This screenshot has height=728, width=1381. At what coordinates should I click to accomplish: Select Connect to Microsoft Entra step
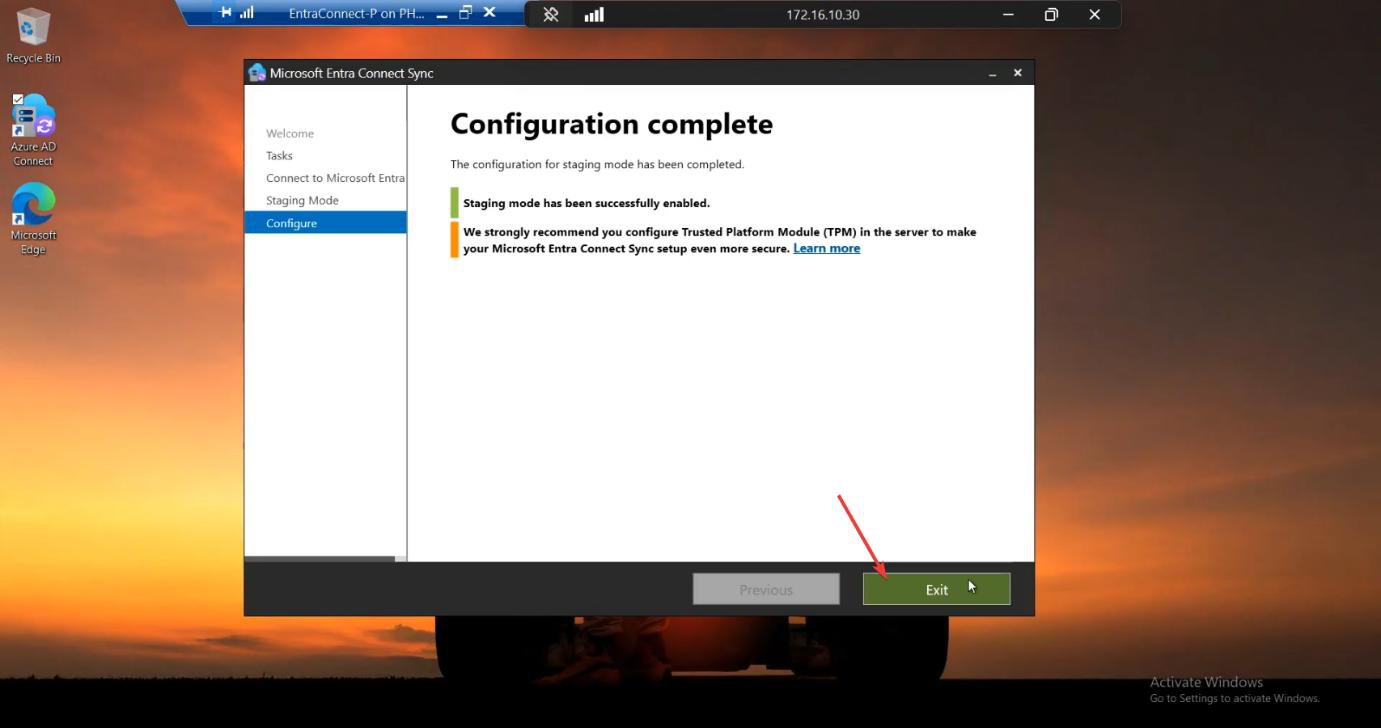(x=335, y=178)
